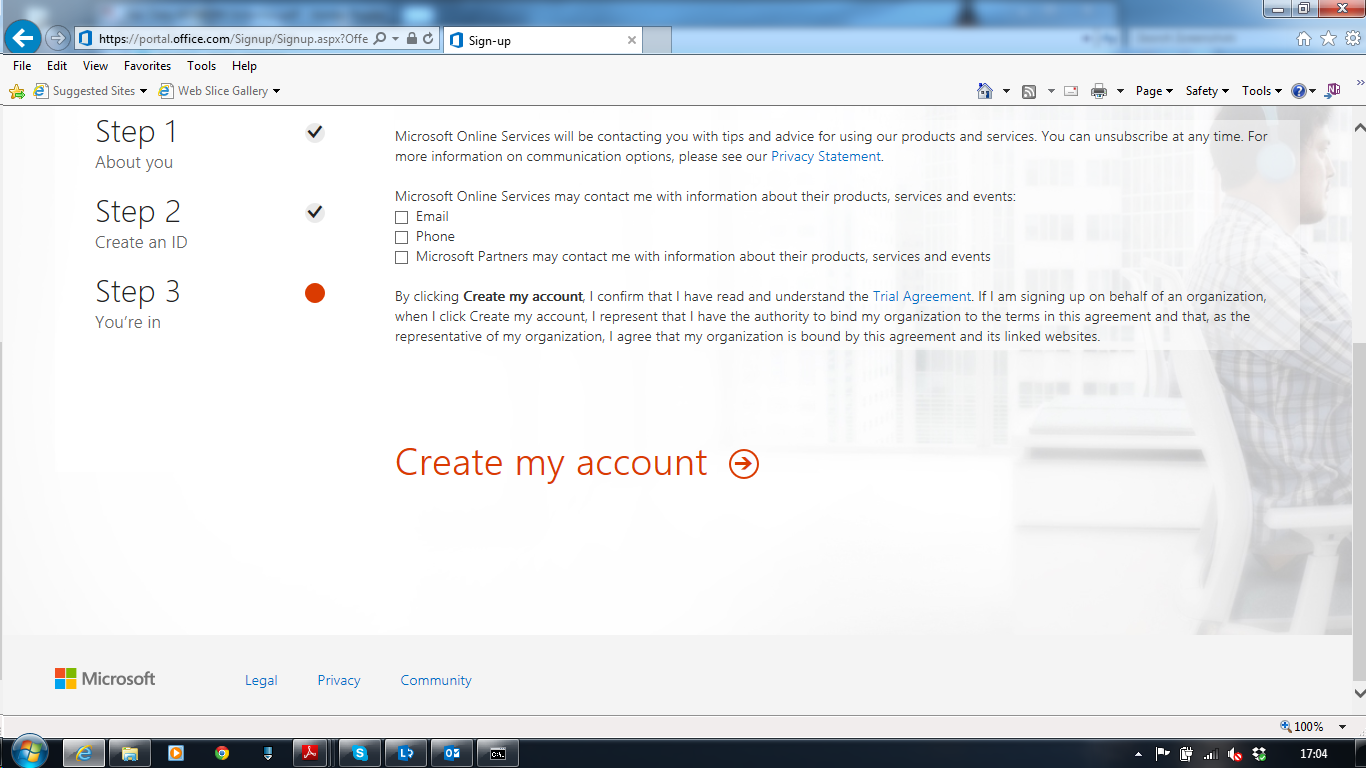Open the Safety dropdown menu
The height and width of the screenshot is (768, 1366).
tap(1207, 91)
